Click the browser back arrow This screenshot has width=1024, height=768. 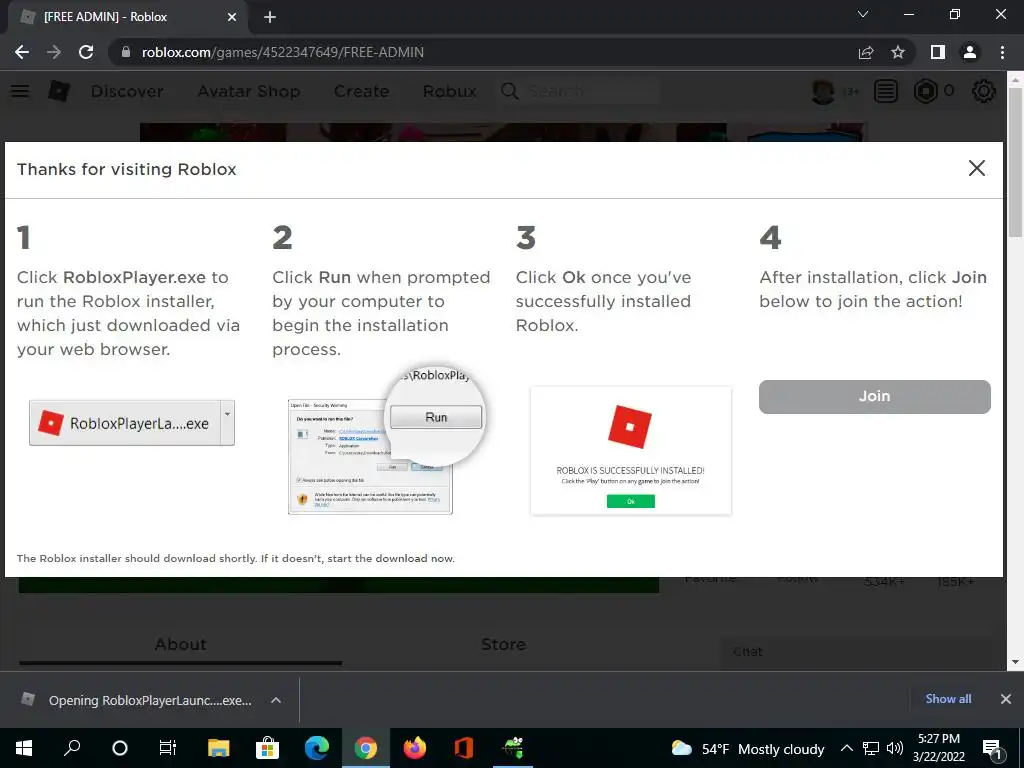pos(22,52)
